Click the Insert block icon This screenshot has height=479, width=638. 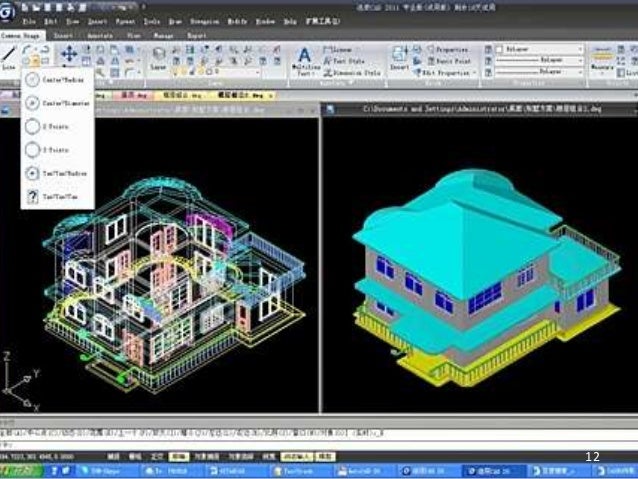click(400, 58)
